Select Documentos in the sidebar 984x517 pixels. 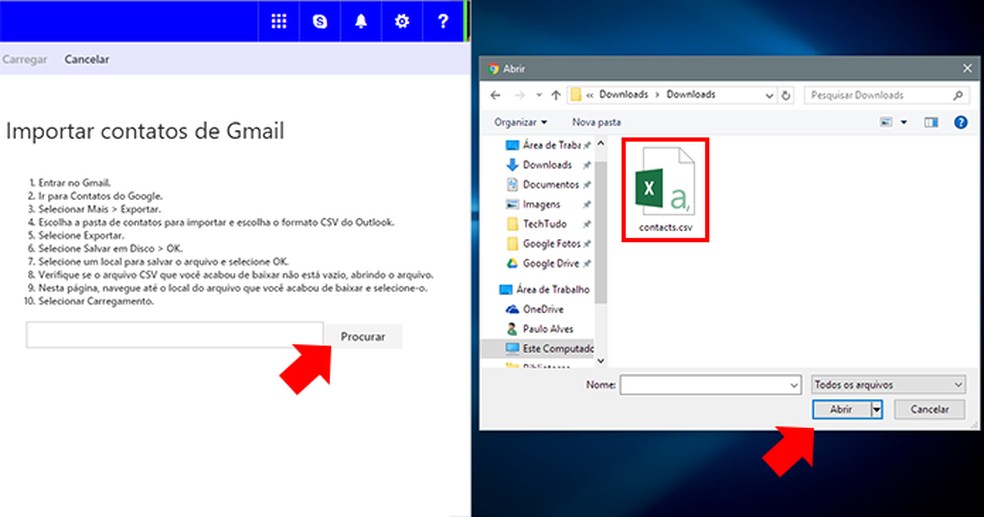coord(548,184)
